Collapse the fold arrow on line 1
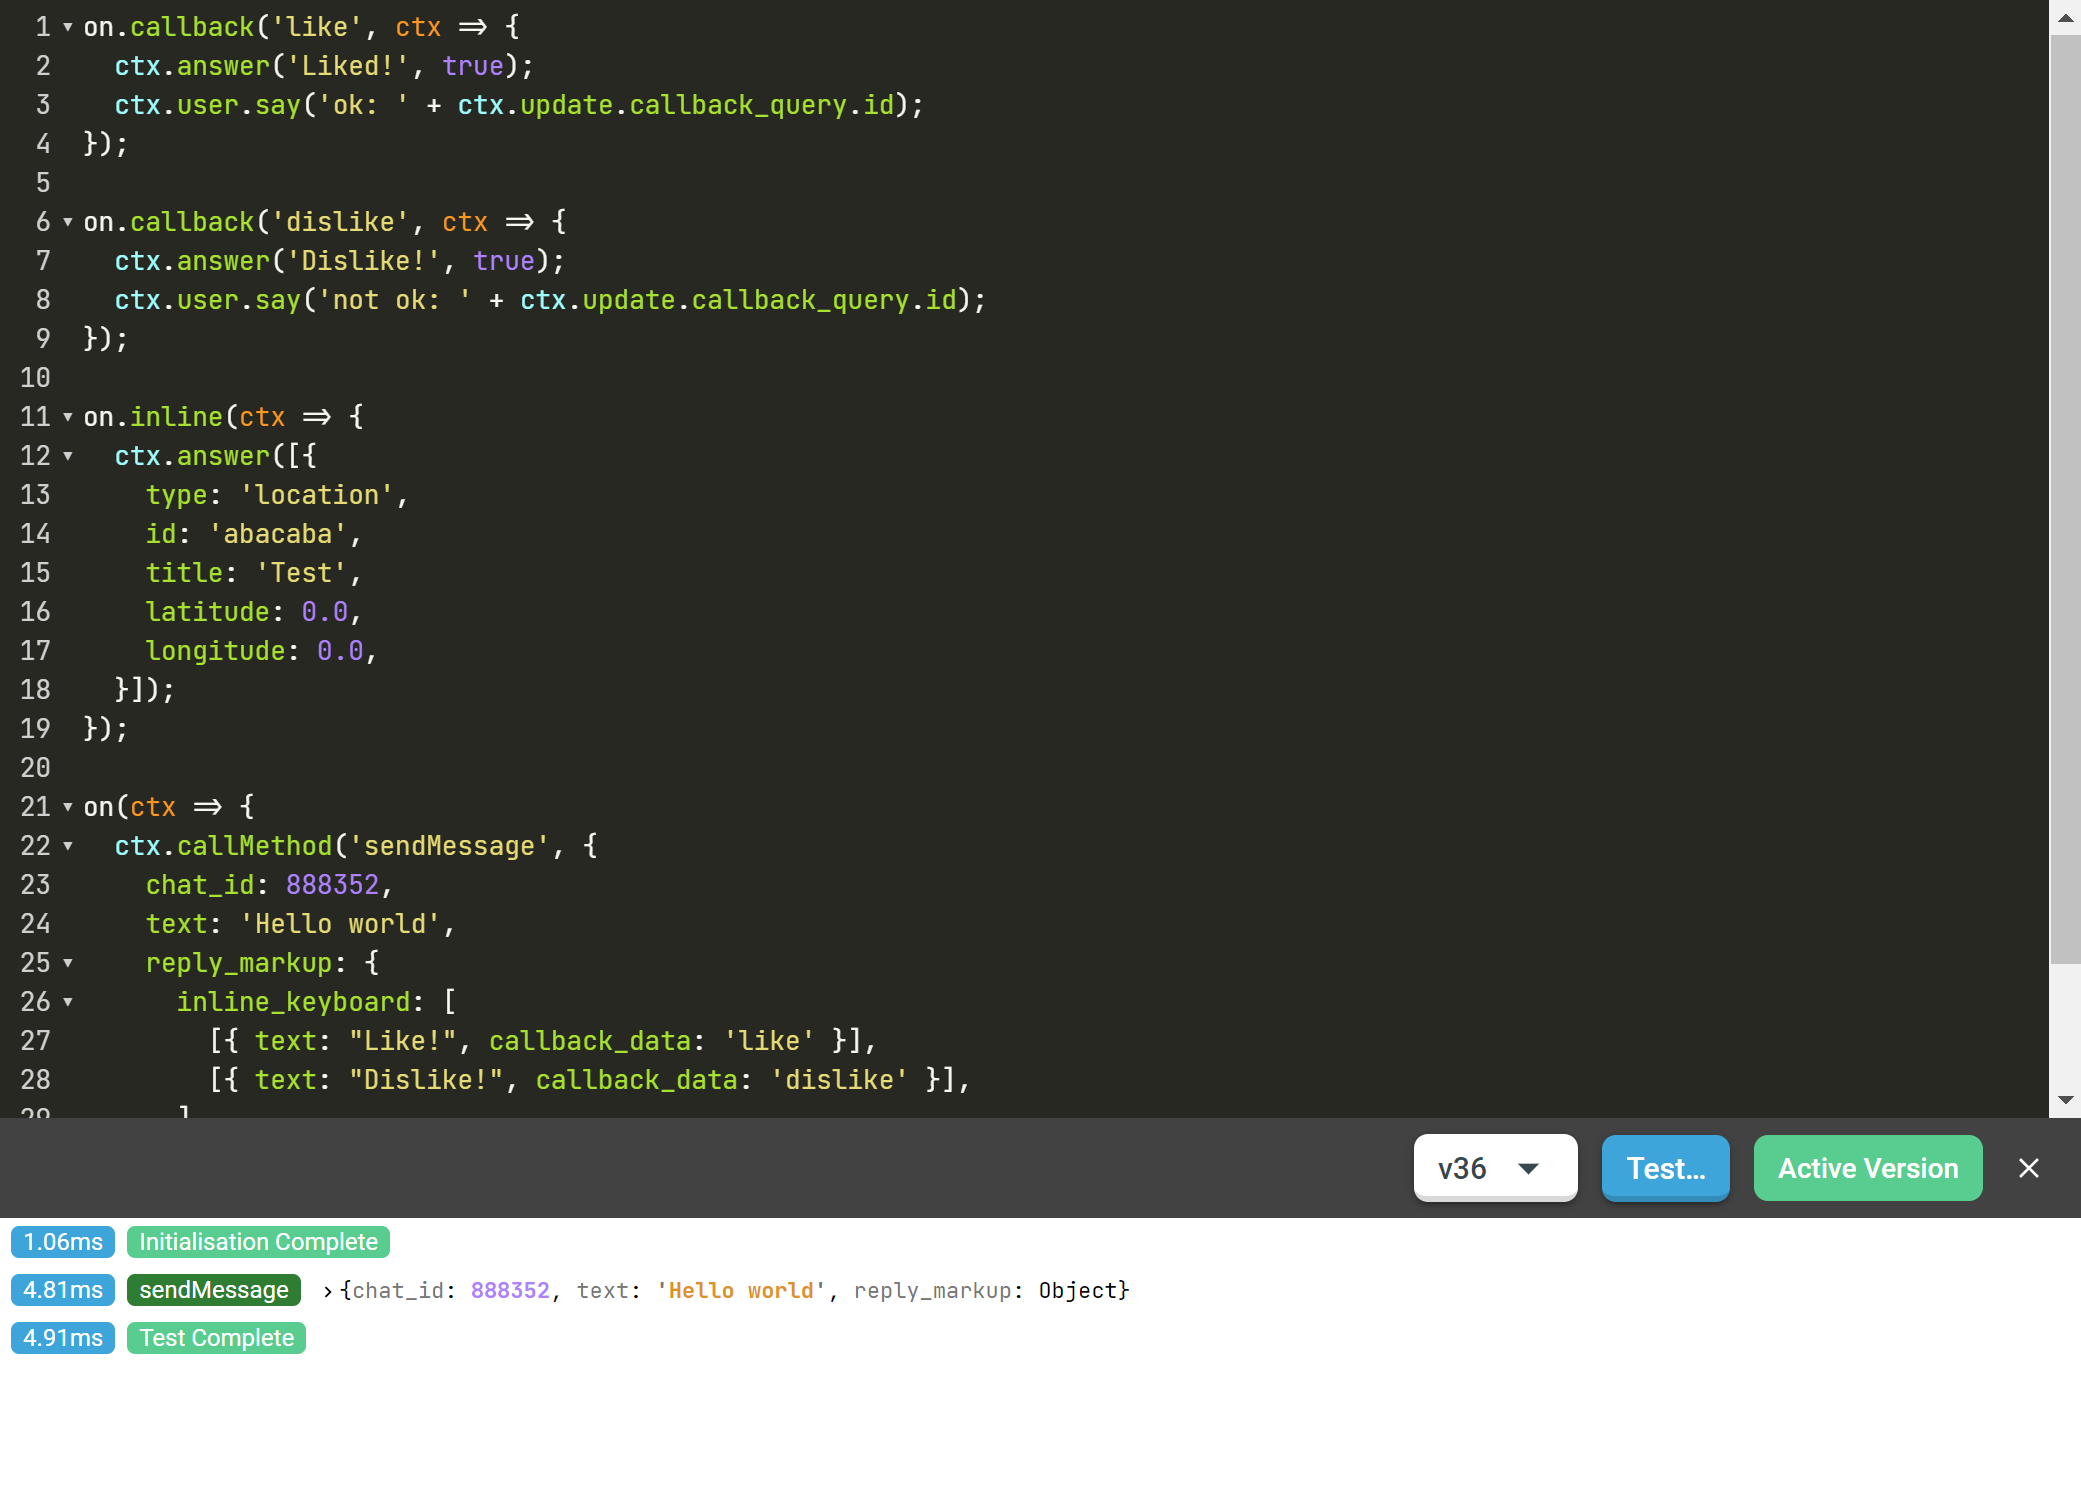2081x1491 pixels. [68, 27]
